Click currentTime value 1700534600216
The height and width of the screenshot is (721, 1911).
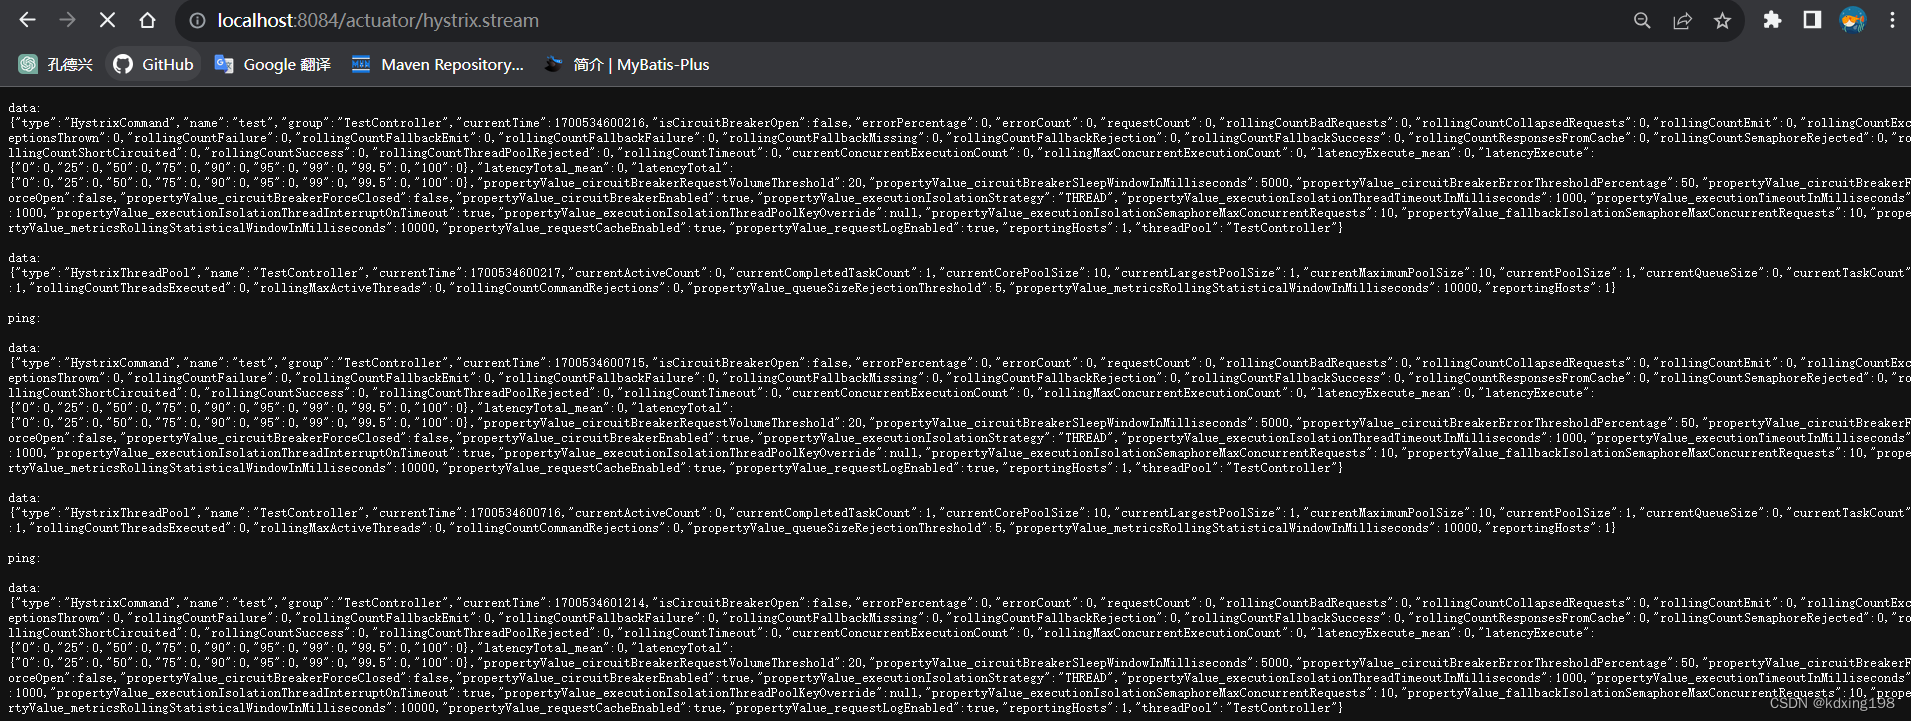[x=600, y=123]
